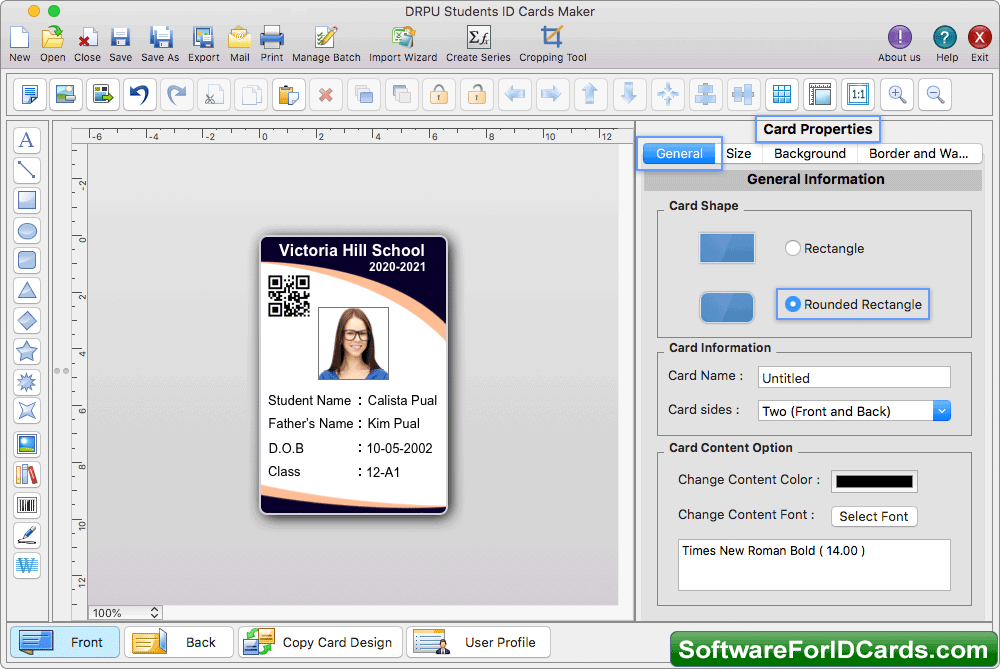Zoom out on the canvas
Image resolution: width=1000 pixels, height=669 pixels.
(936, 95)
